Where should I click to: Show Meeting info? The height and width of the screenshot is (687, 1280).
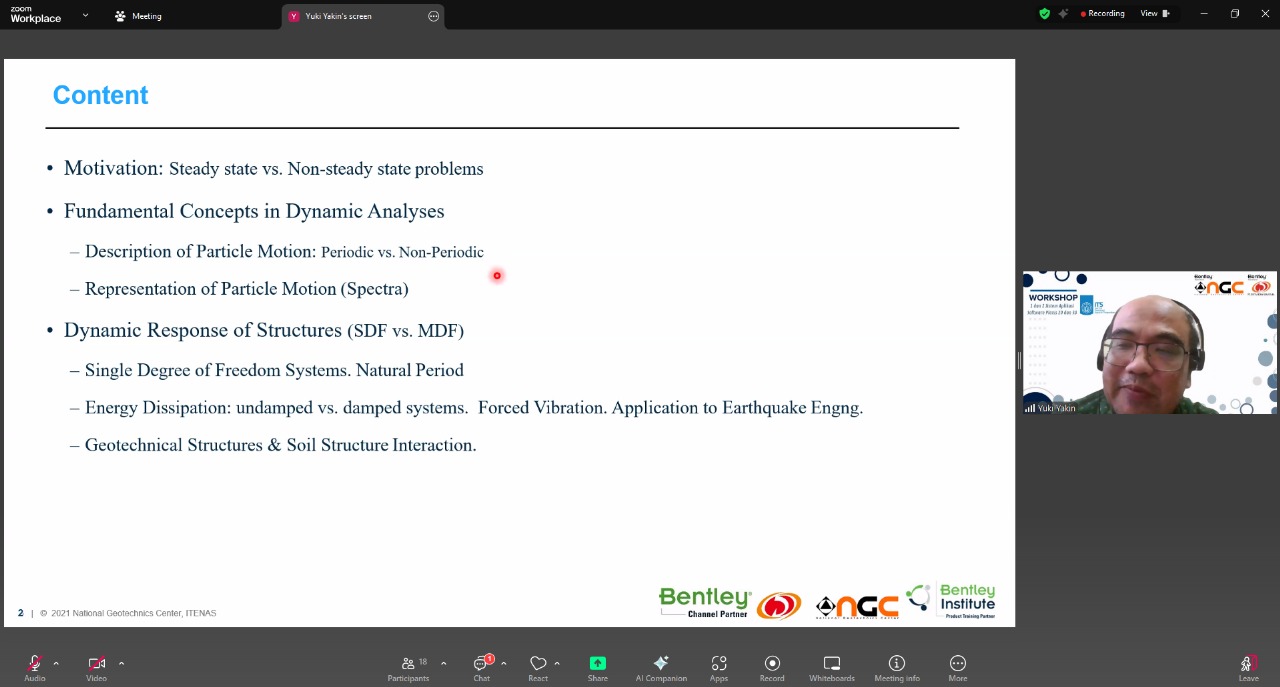897,667
